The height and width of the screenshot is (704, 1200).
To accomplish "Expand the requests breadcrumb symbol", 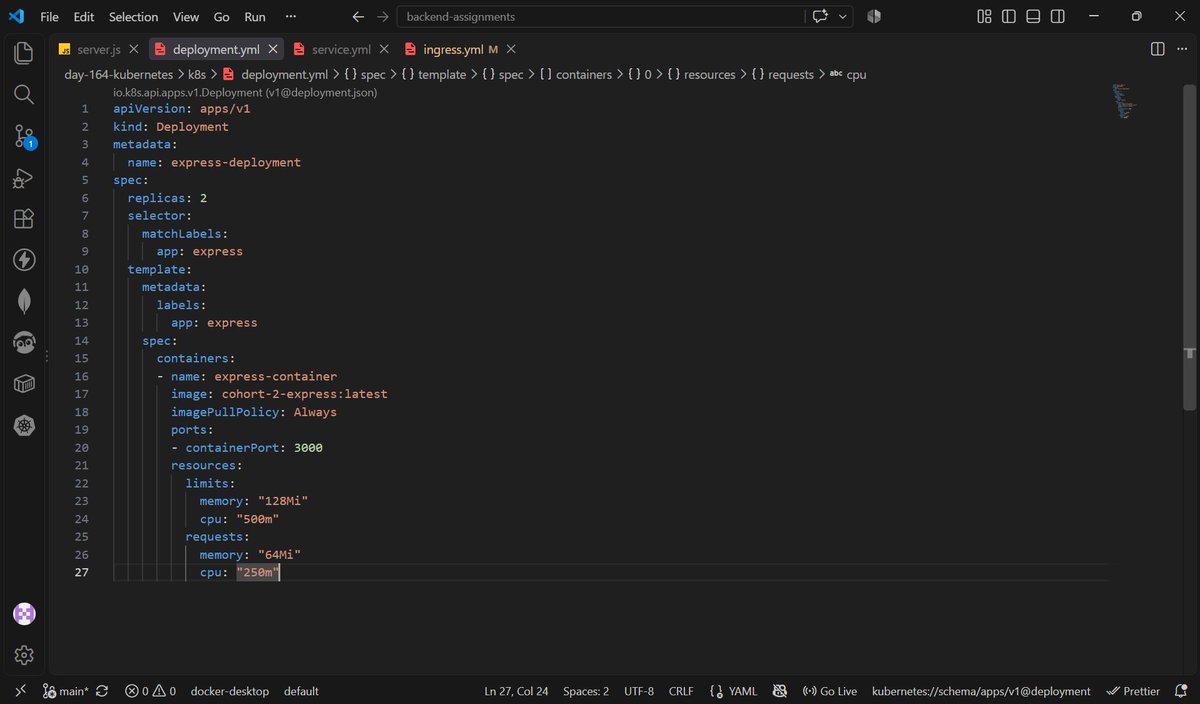I will [782, 74].
